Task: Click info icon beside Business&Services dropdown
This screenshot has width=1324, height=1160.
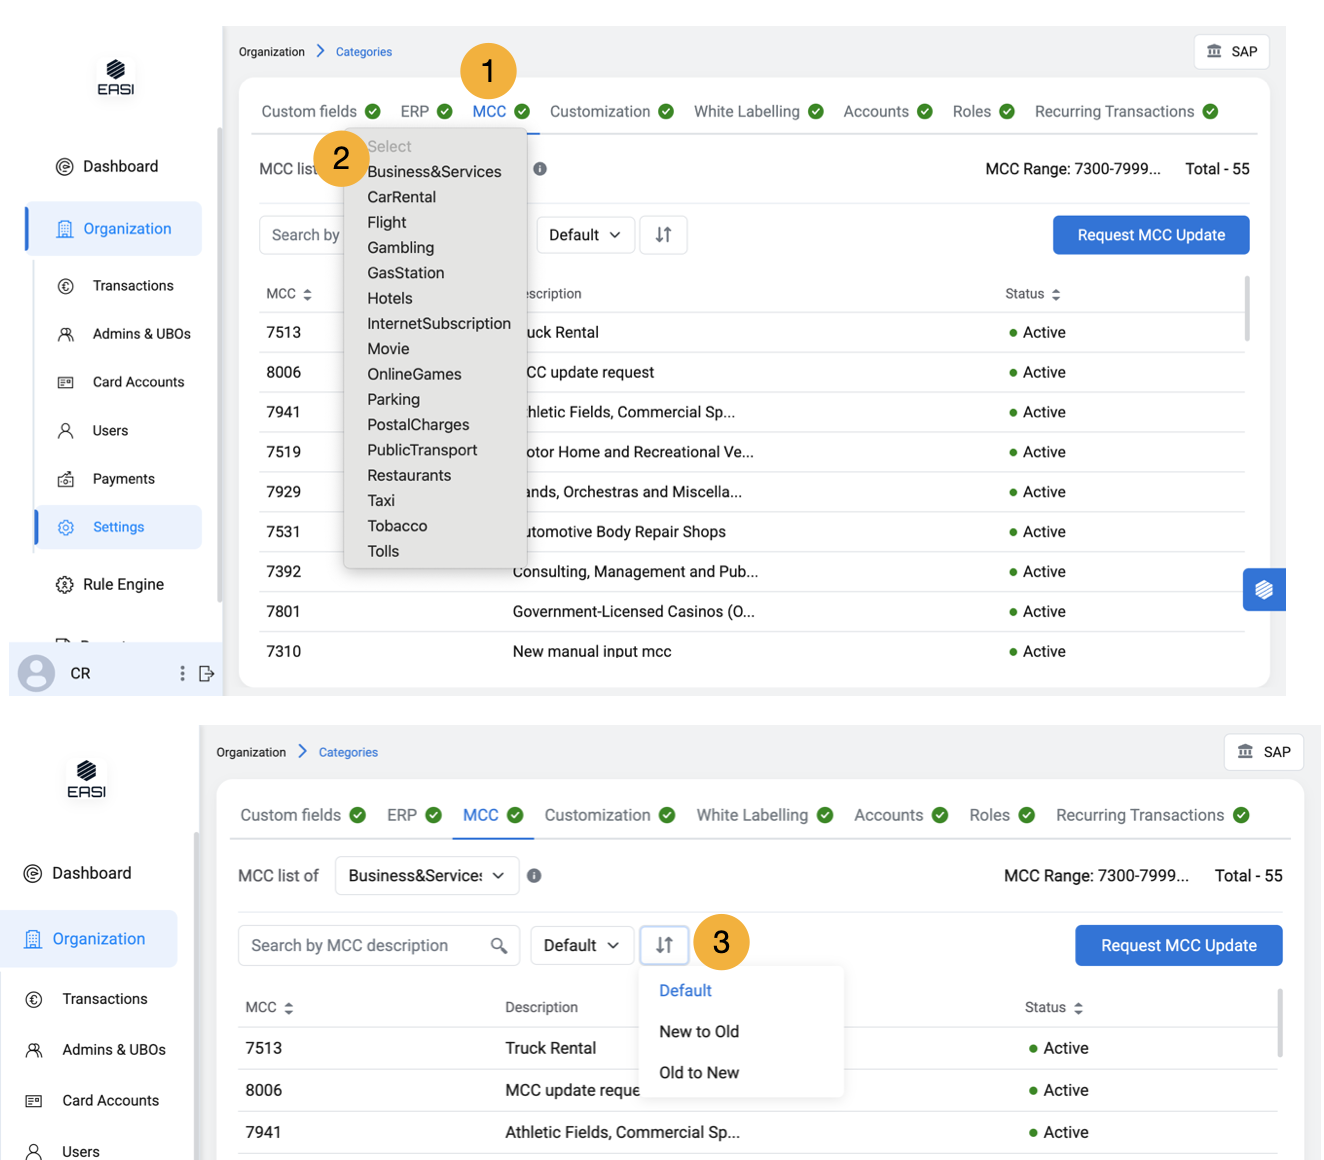Action: click(x=534, y=876)
